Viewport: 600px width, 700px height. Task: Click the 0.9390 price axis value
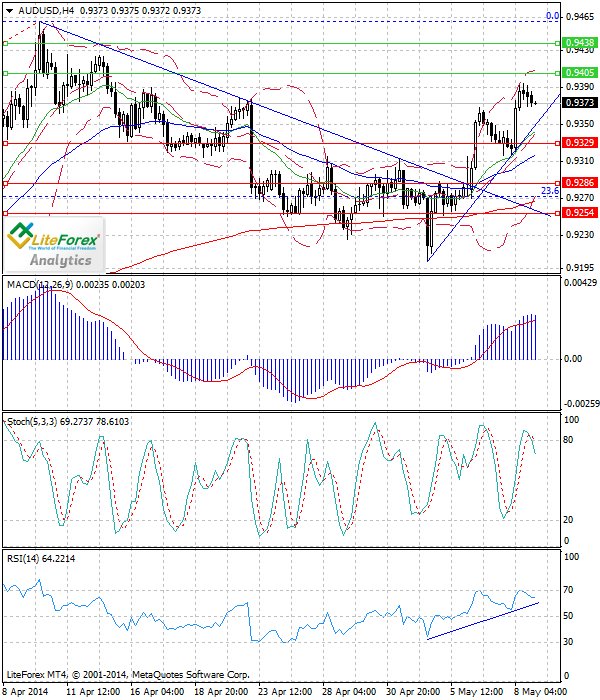[x=580, y=87]
